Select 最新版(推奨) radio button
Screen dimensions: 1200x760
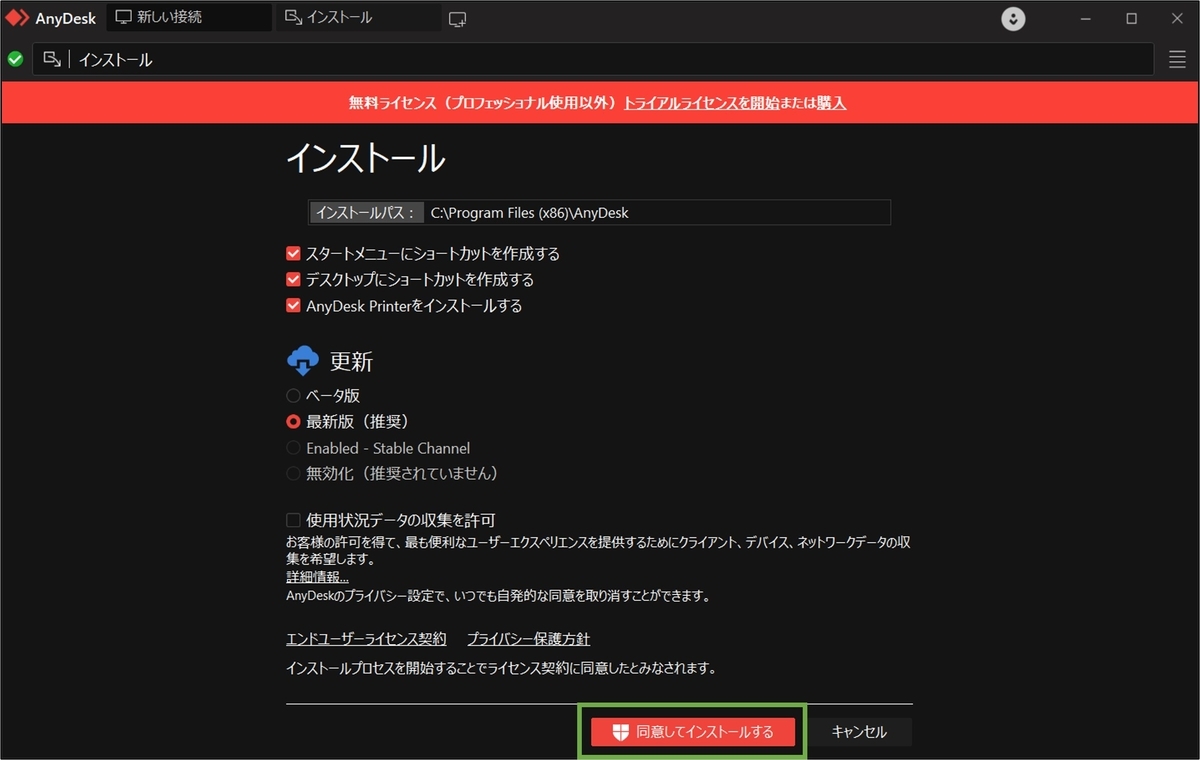tap(293, 422)
